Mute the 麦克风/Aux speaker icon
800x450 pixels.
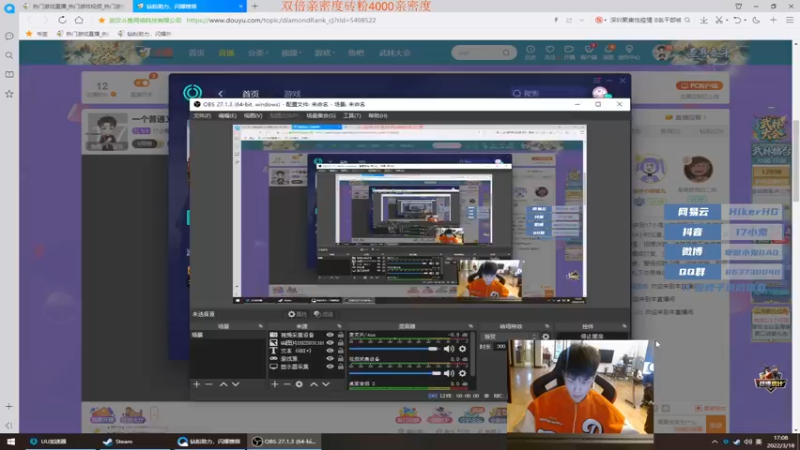[x=448, y=349]
